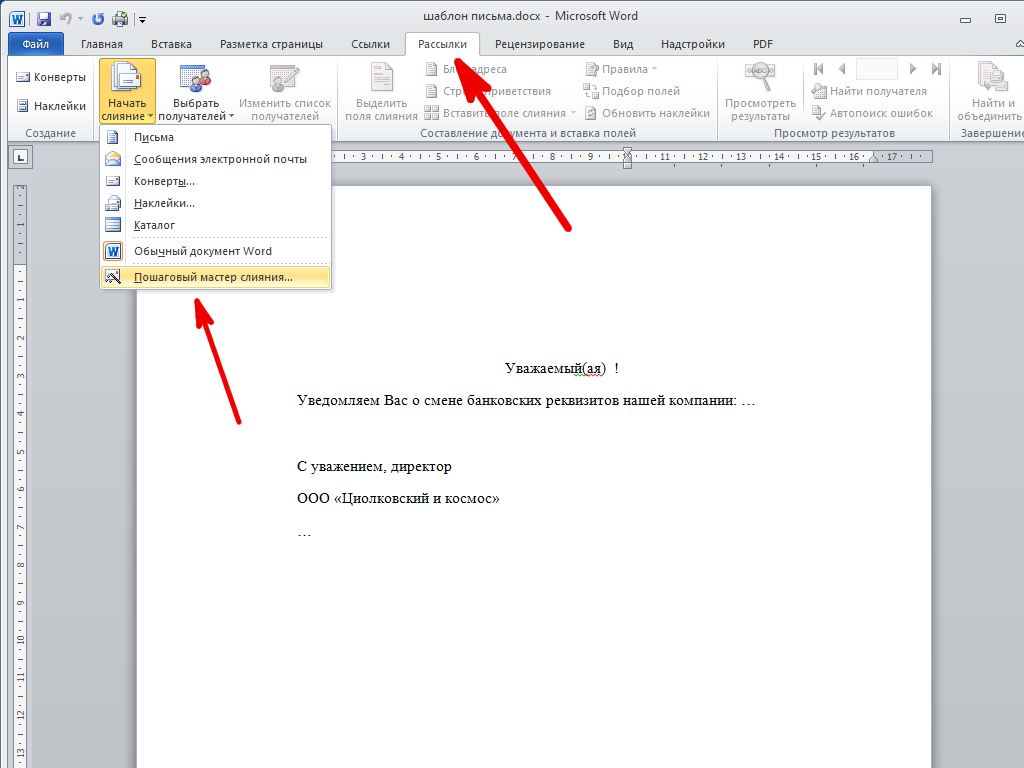The height and width of the screenshot is (768, 1024).
Task: Open the Рецензирование tab
Action: point(539,44)
